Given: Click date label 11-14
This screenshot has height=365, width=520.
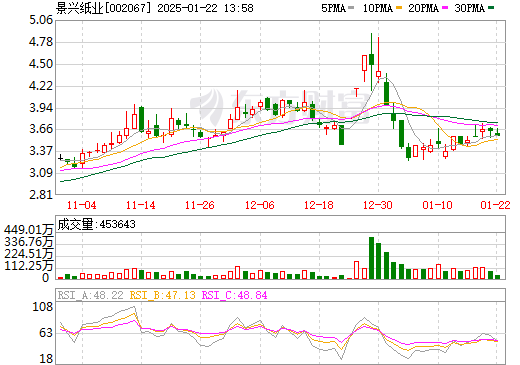Looking at the screenshot, I should (x=141, y=205).
